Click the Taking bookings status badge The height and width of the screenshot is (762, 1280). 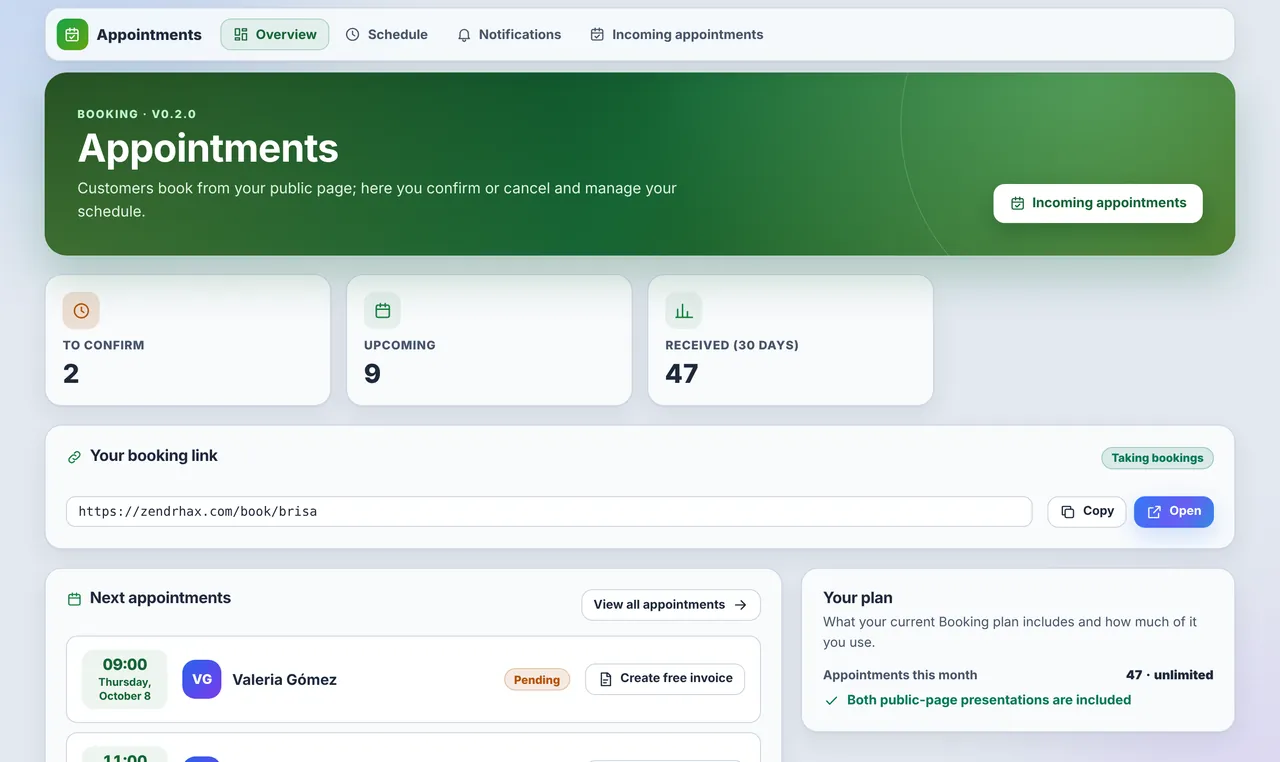[x=1157, y=458]
